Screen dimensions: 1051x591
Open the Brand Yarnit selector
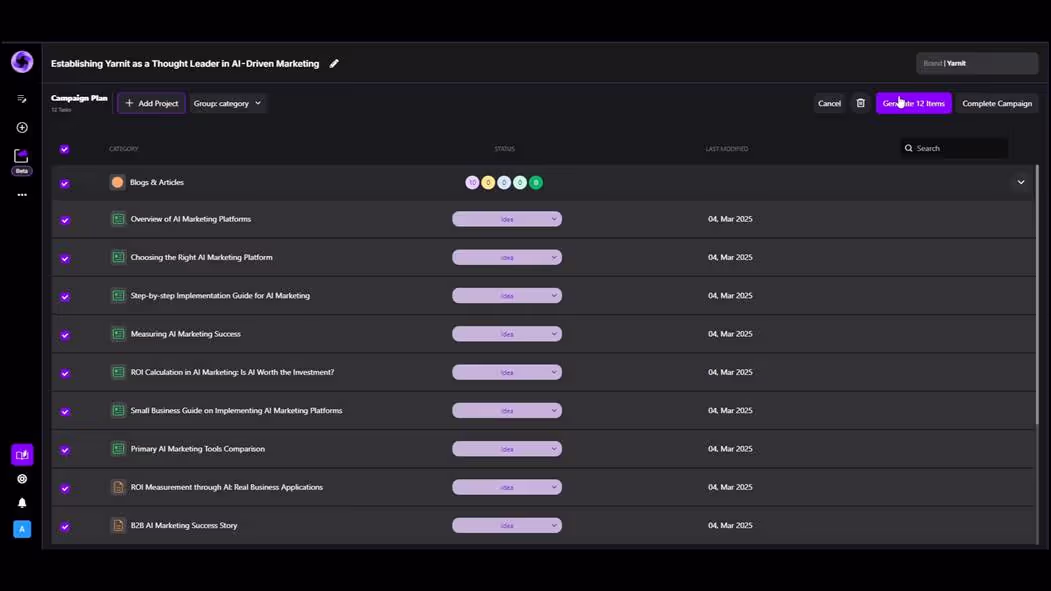pyautogui.click(x=977, y=63)
